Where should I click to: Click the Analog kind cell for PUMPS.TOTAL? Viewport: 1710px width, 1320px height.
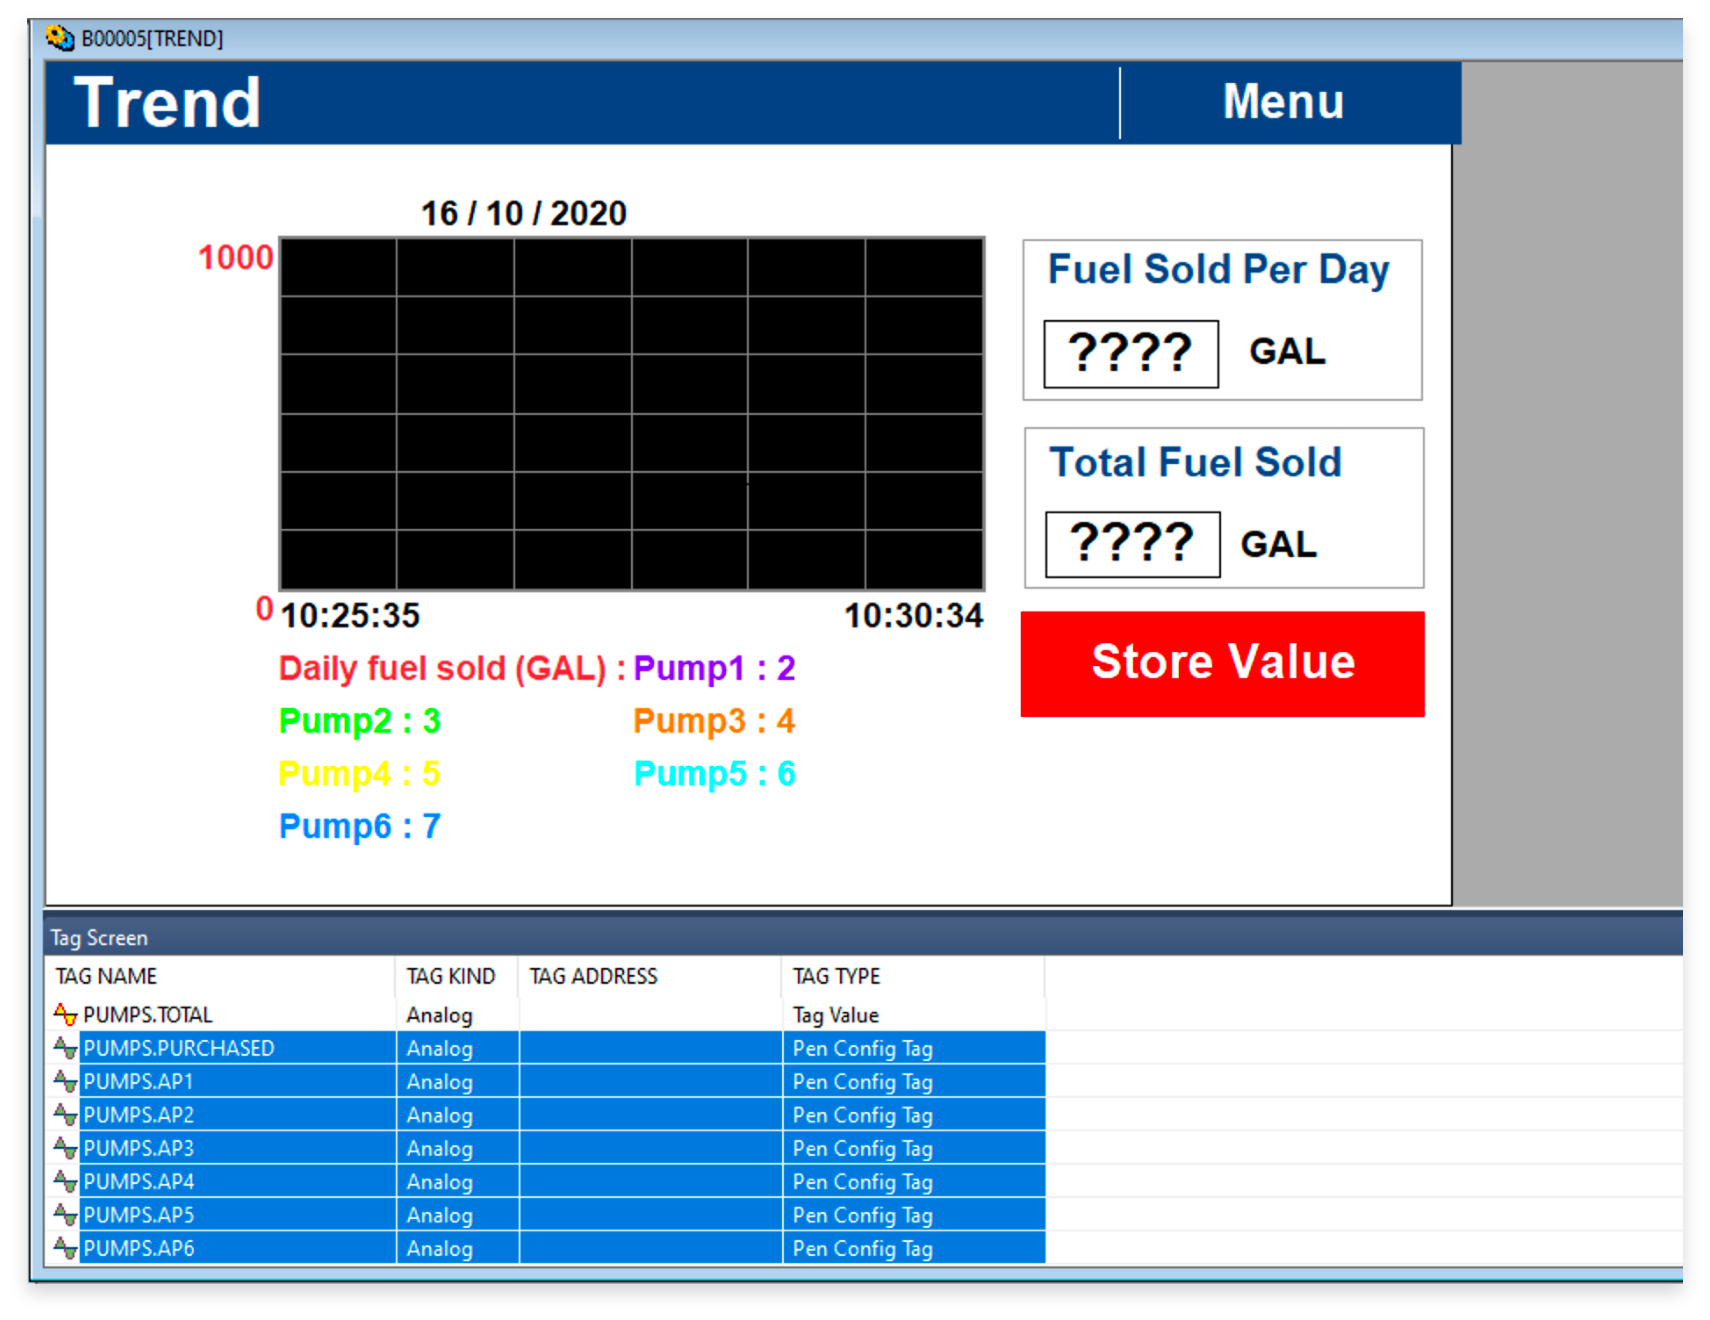[x=457, y=1015]
